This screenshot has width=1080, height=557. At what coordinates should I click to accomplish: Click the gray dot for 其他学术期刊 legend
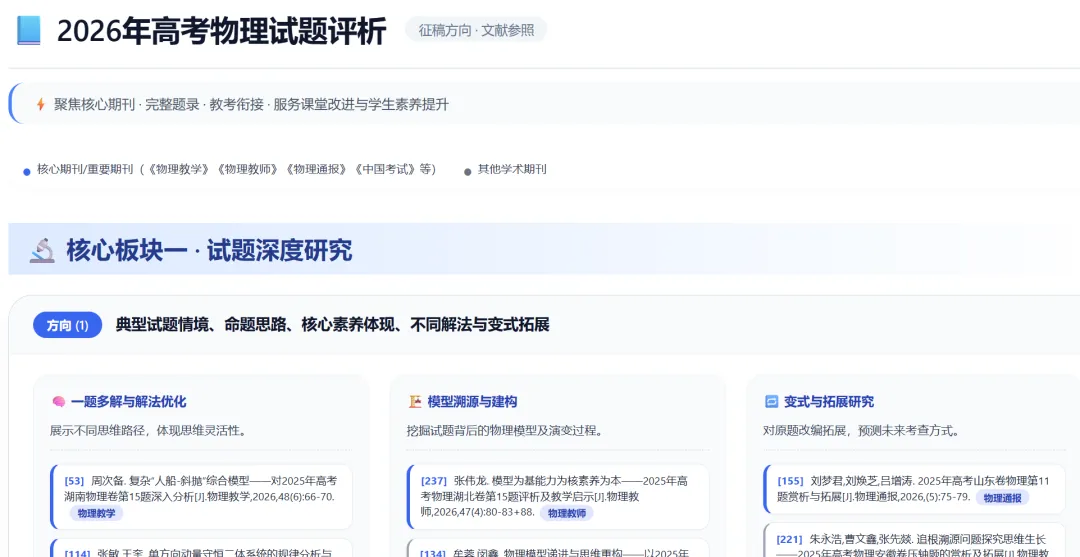point(468,172)
